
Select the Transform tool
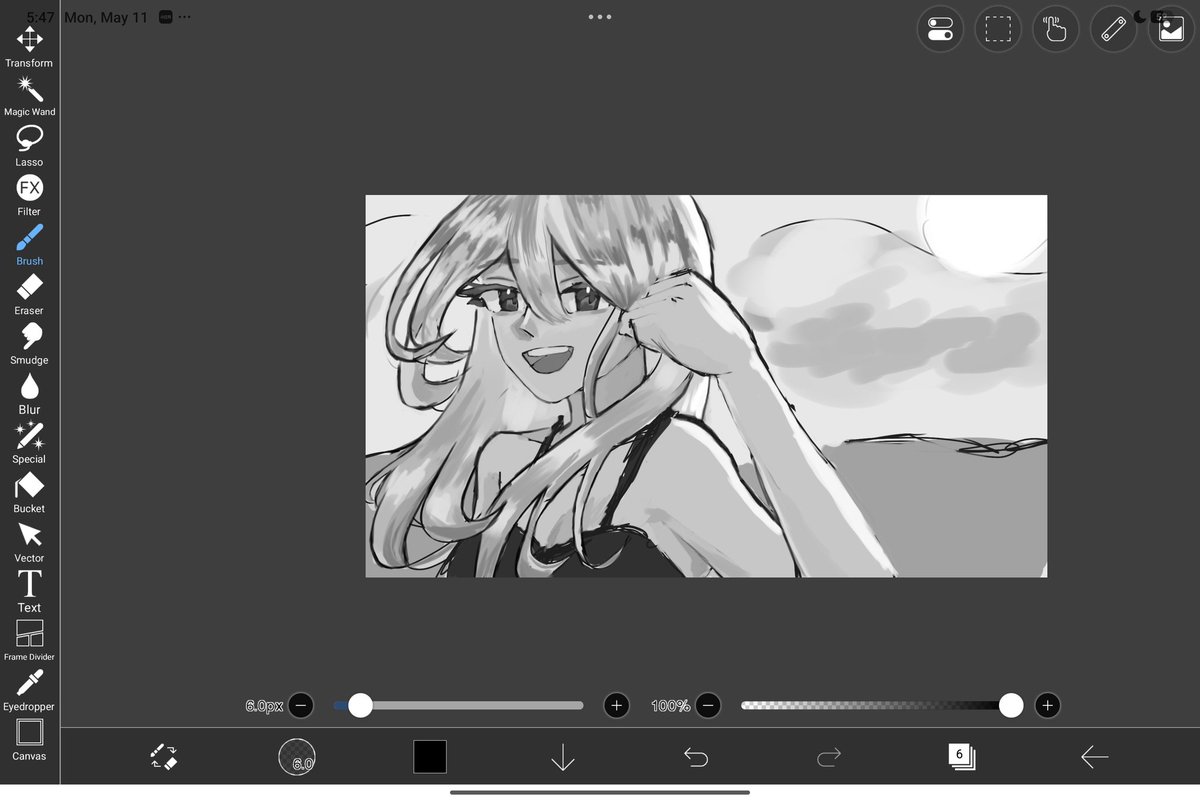29,47
